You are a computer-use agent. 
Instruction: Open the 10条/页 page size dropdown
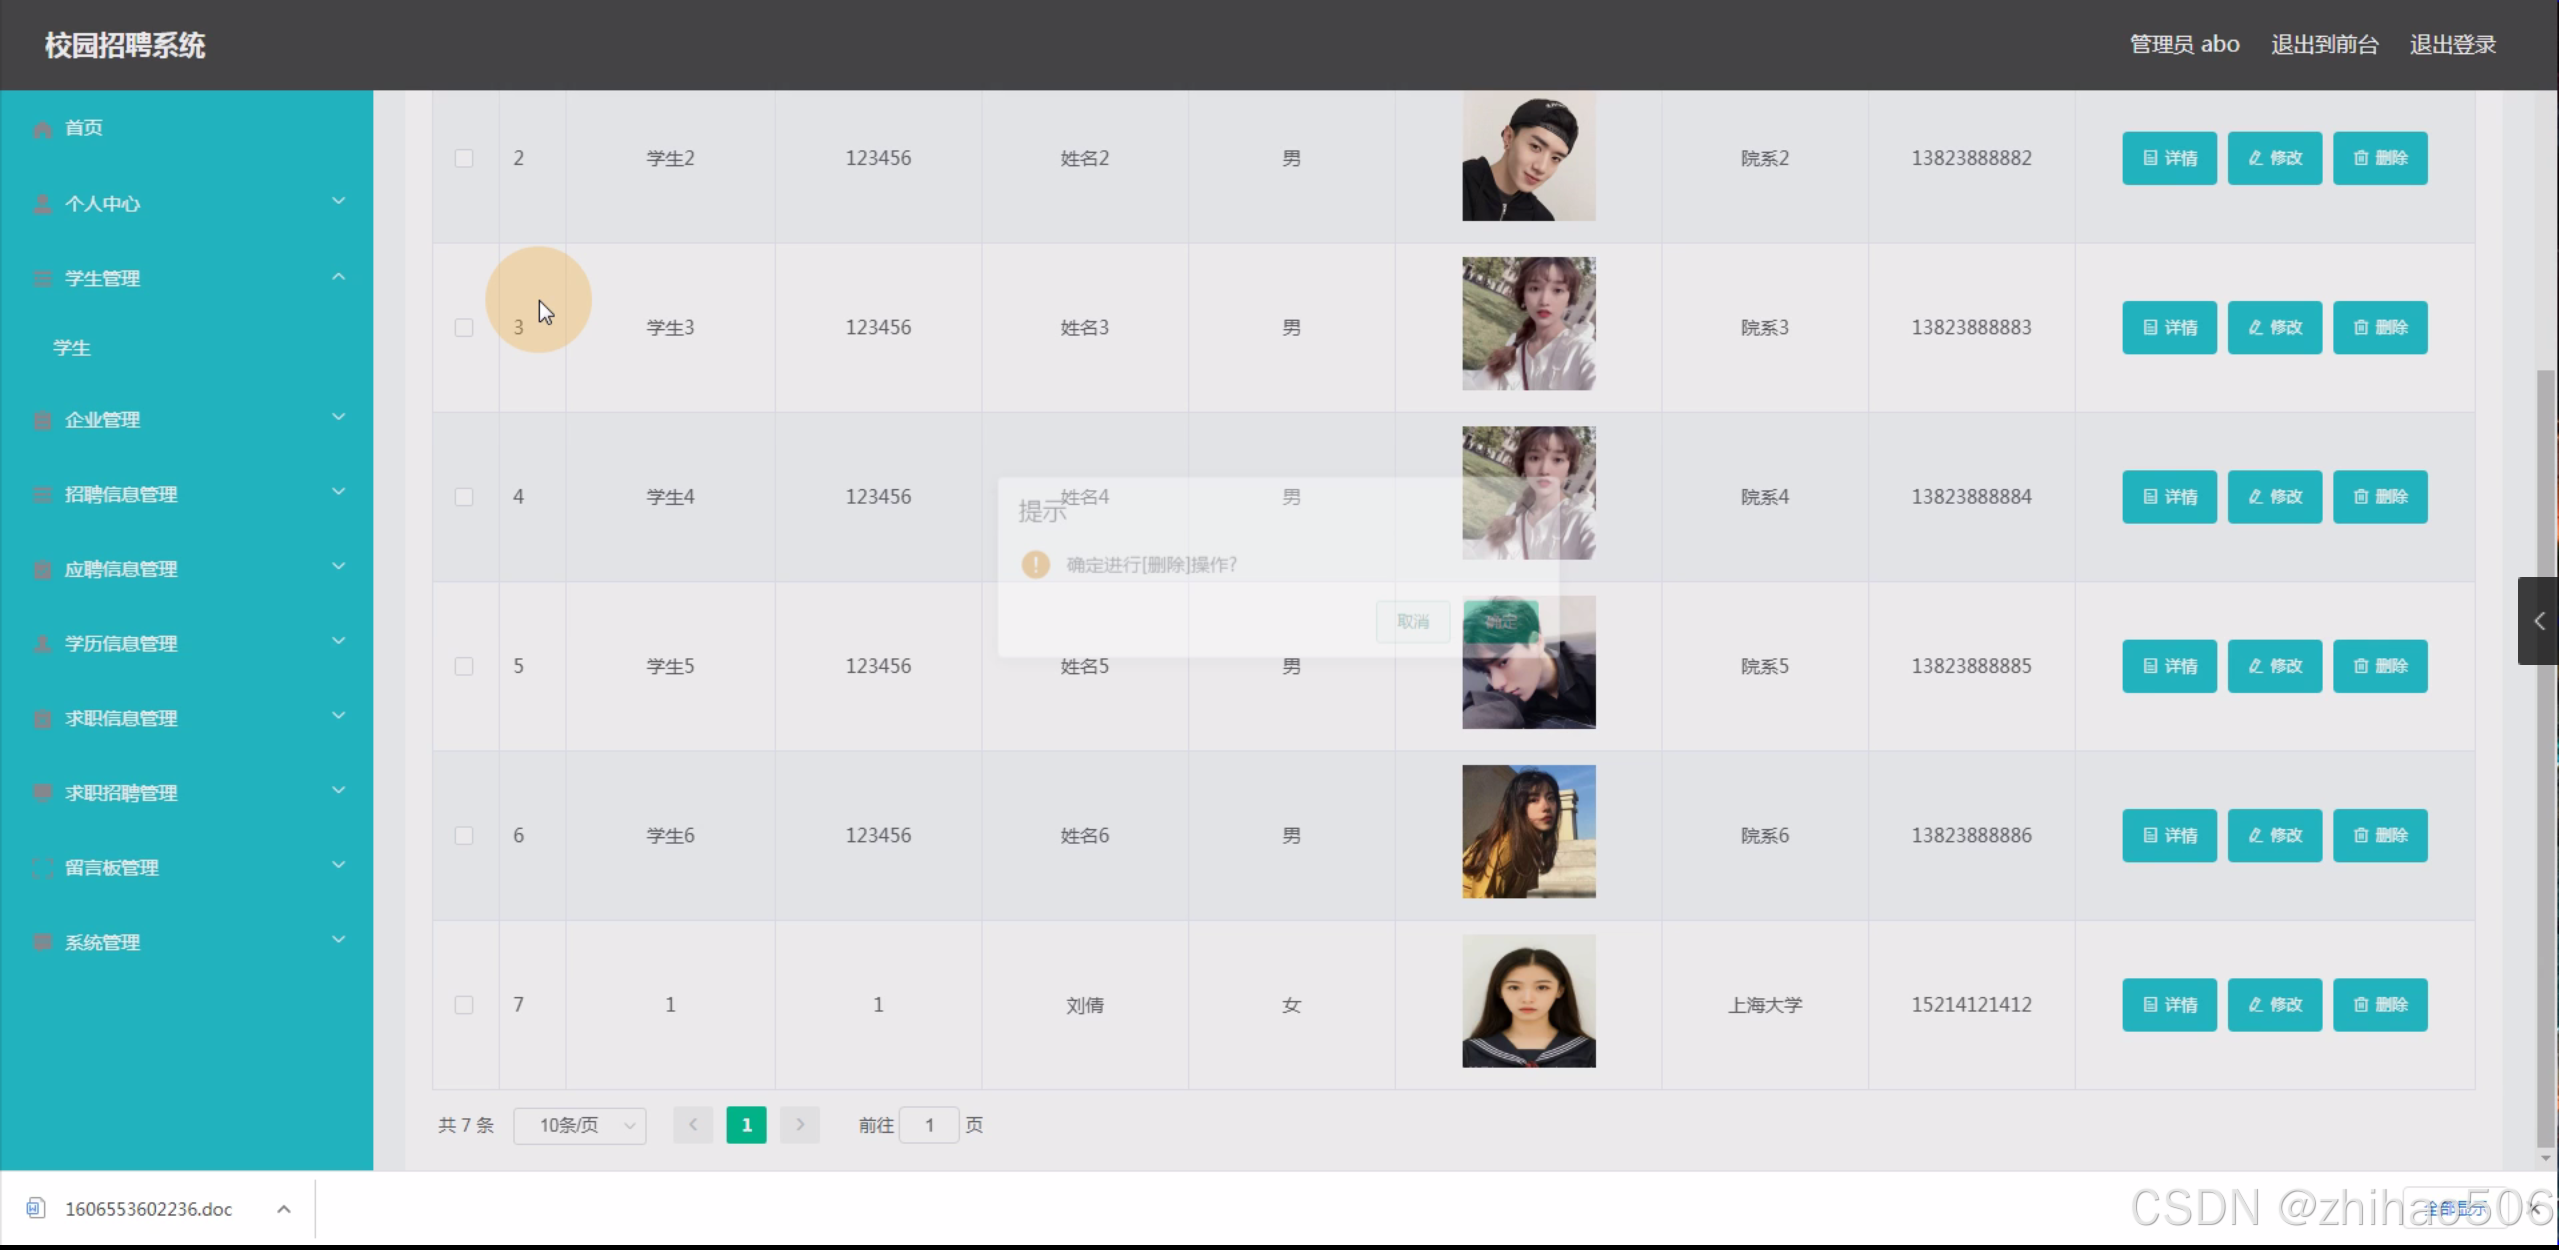579,1125
